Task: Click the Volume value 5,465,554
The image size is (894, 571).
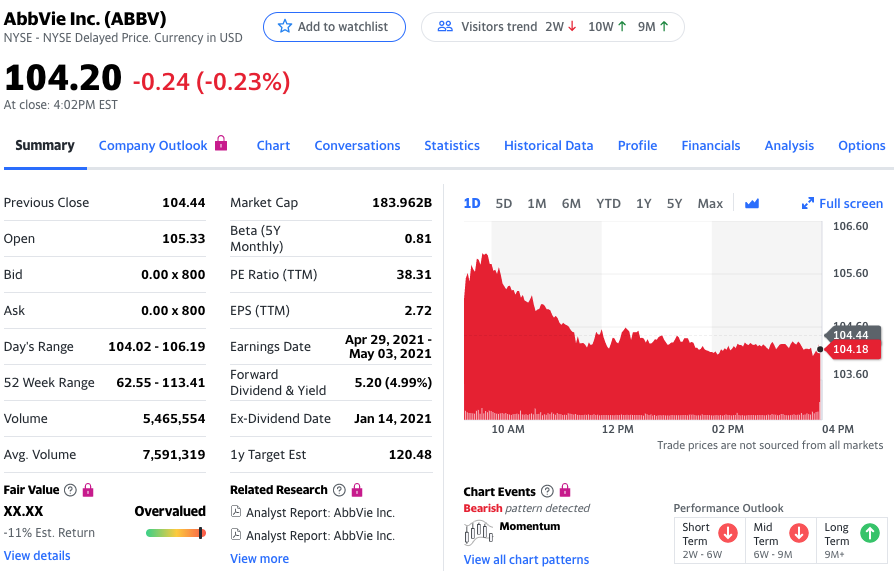Action: click(174, 419)
